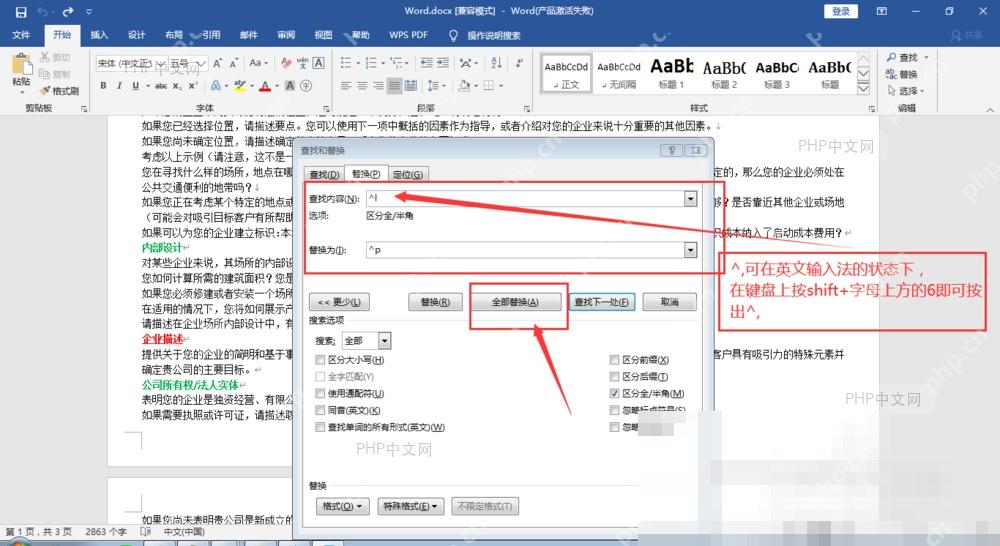Apply superscript formatting
The height and width of the screenshot is (546, 1000).
(192, 85)
